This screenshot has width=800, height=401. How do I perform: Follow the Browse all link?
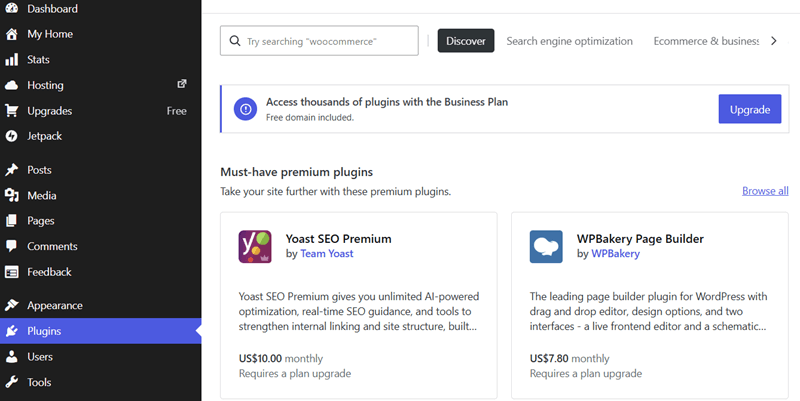pyautogui.click(x=765, y=191)
